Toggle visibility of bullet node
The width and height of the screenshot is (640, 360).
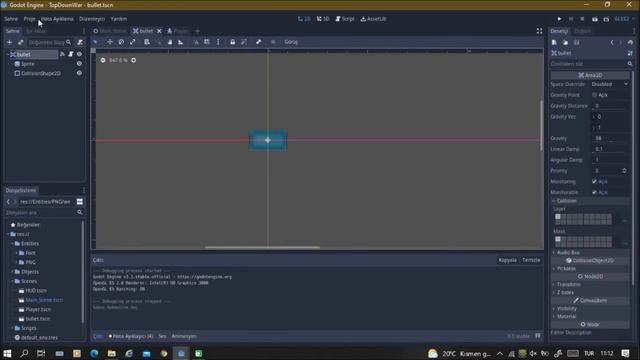pos(79,54)
